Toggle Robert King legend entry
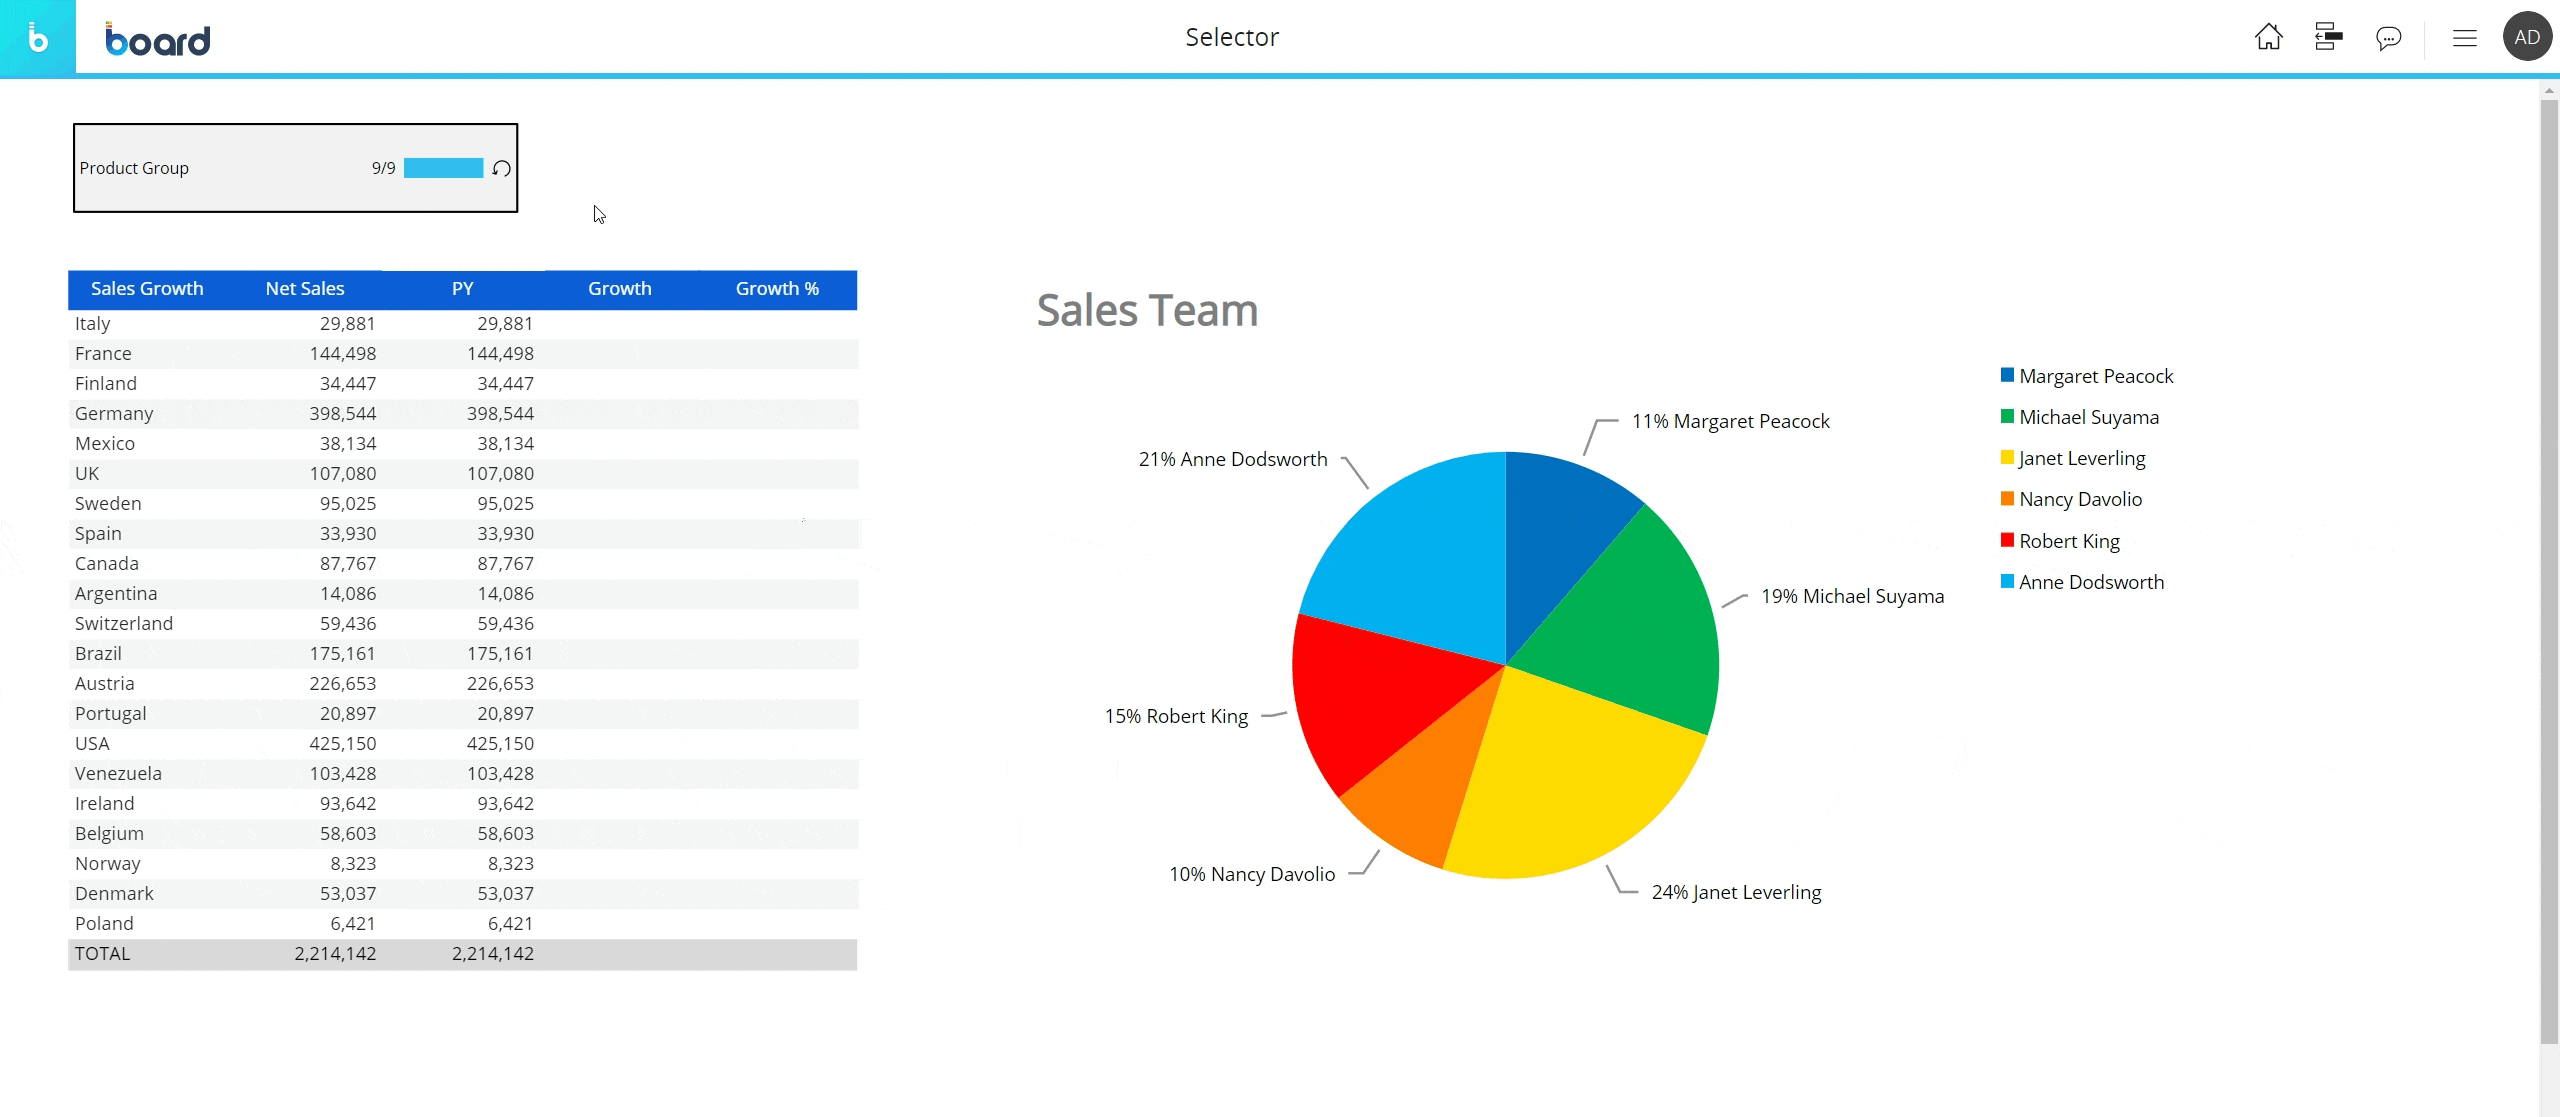Image resolution: width=2560 pixels, height=1117 pixels. pyautogui.click(x=2068, y=541)
